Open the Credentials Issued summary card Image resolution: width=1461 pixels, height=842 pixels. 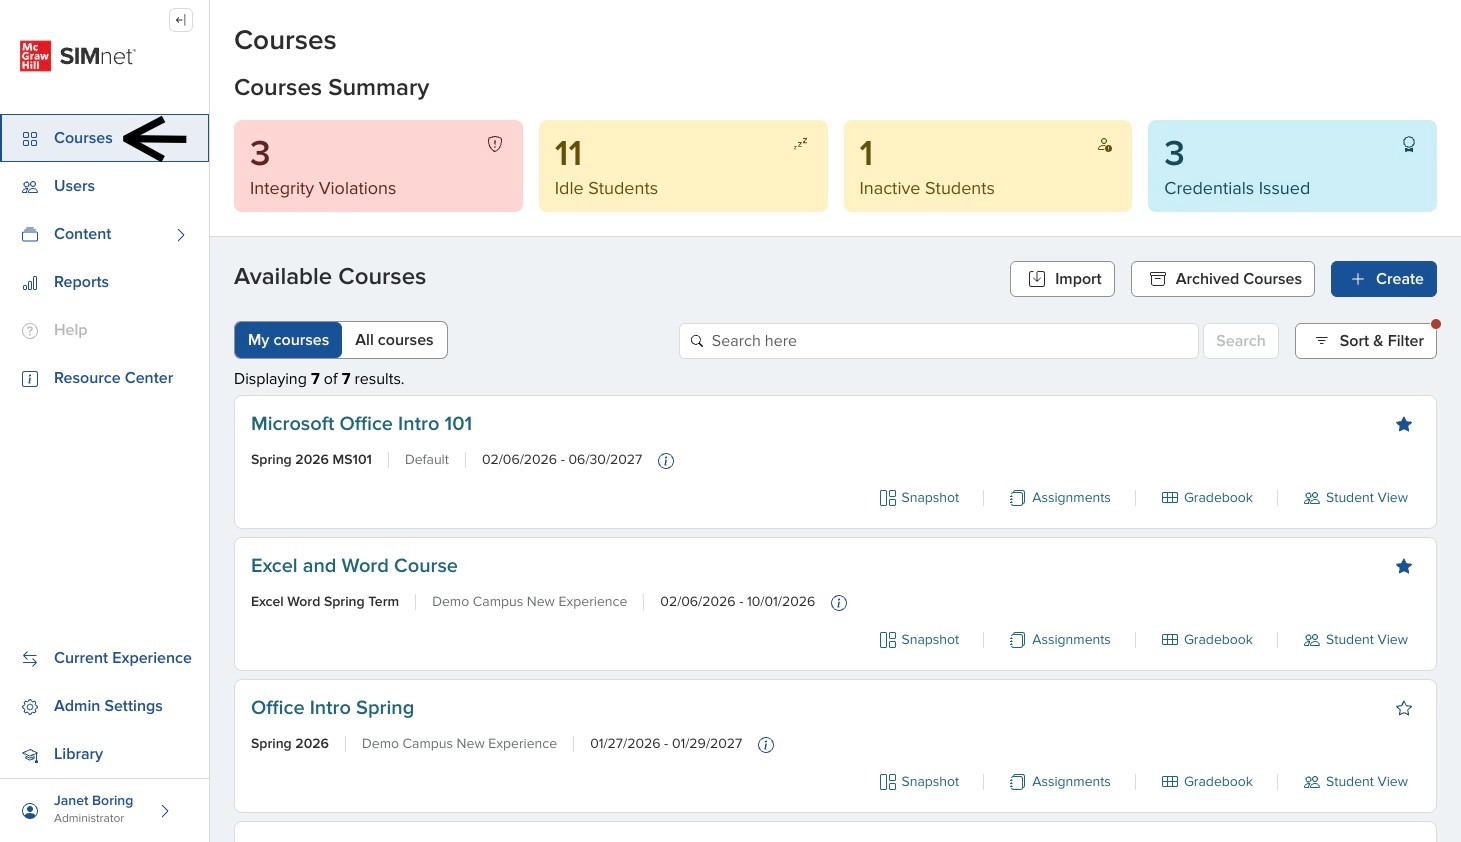1292,166
